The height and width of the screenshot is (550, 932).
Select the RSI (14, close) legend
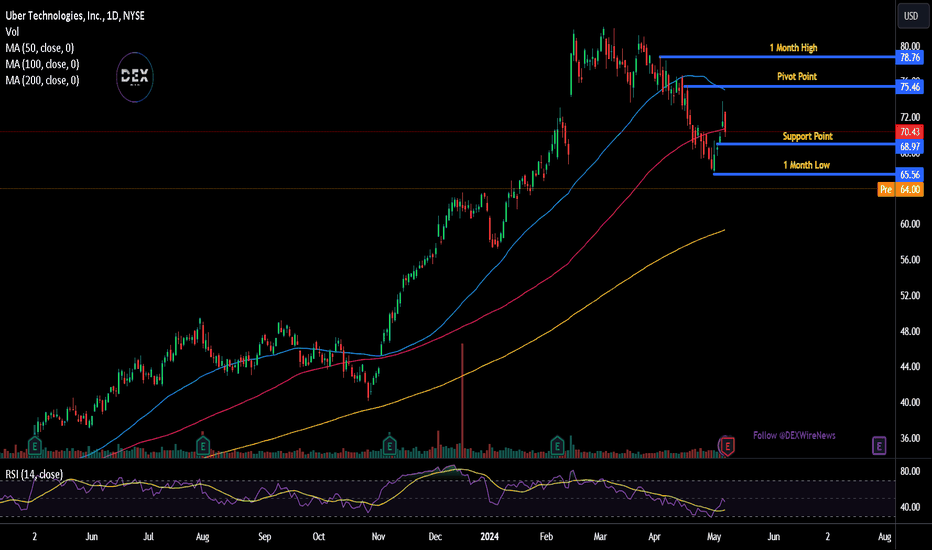(x=34, y=474)
